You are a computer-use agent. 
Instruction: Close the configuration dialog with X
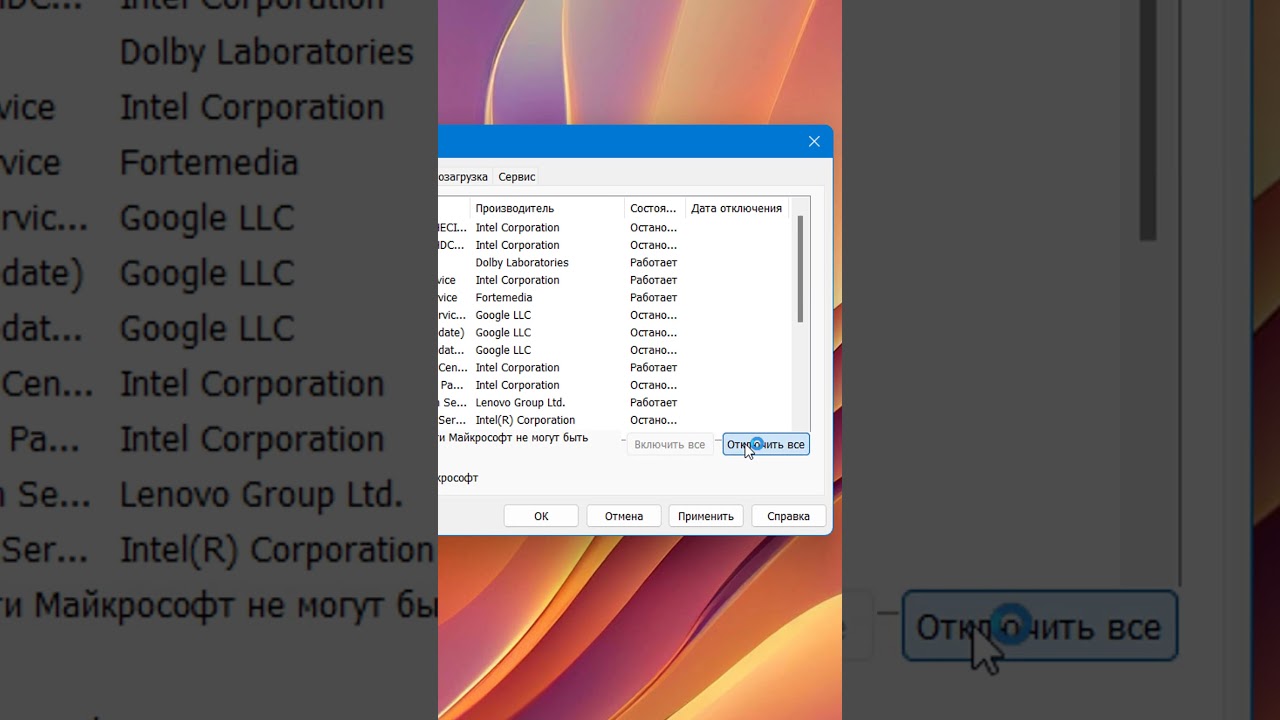pyautogui.click(x=814, y=142)
